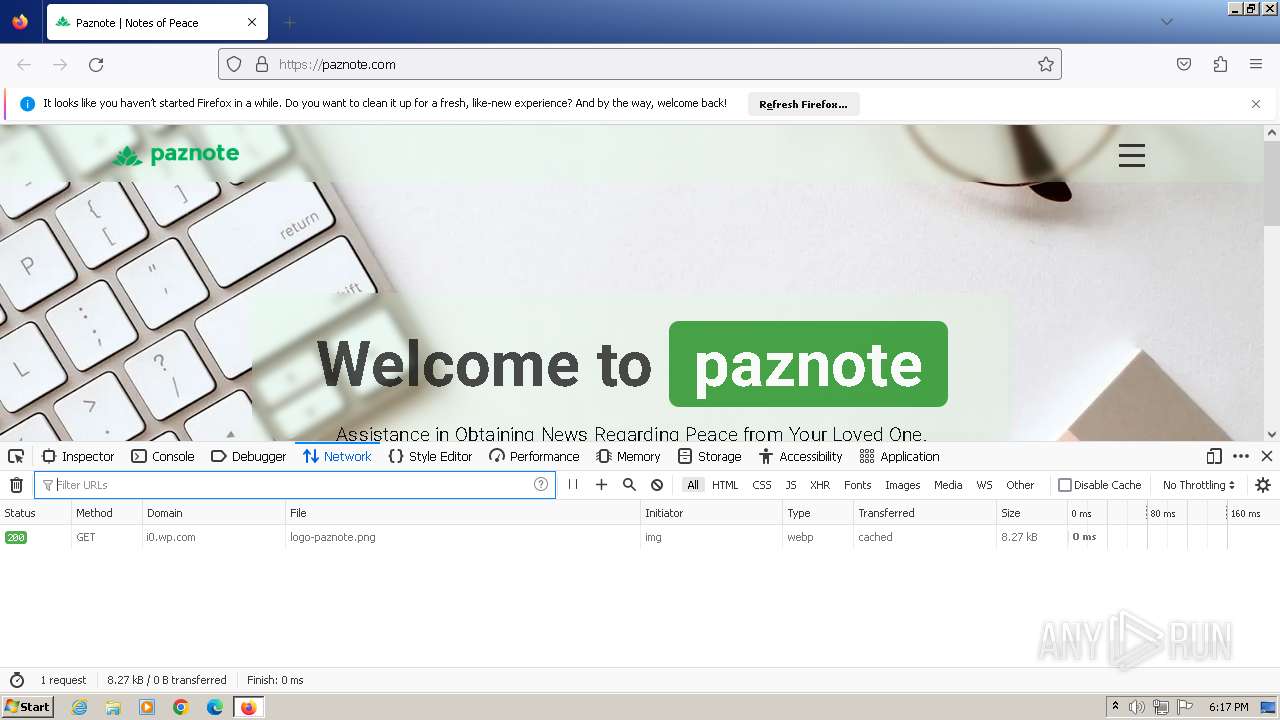Click the Windows Start button
Viewport: 1280px width, 720px height.
click(28, 707)
